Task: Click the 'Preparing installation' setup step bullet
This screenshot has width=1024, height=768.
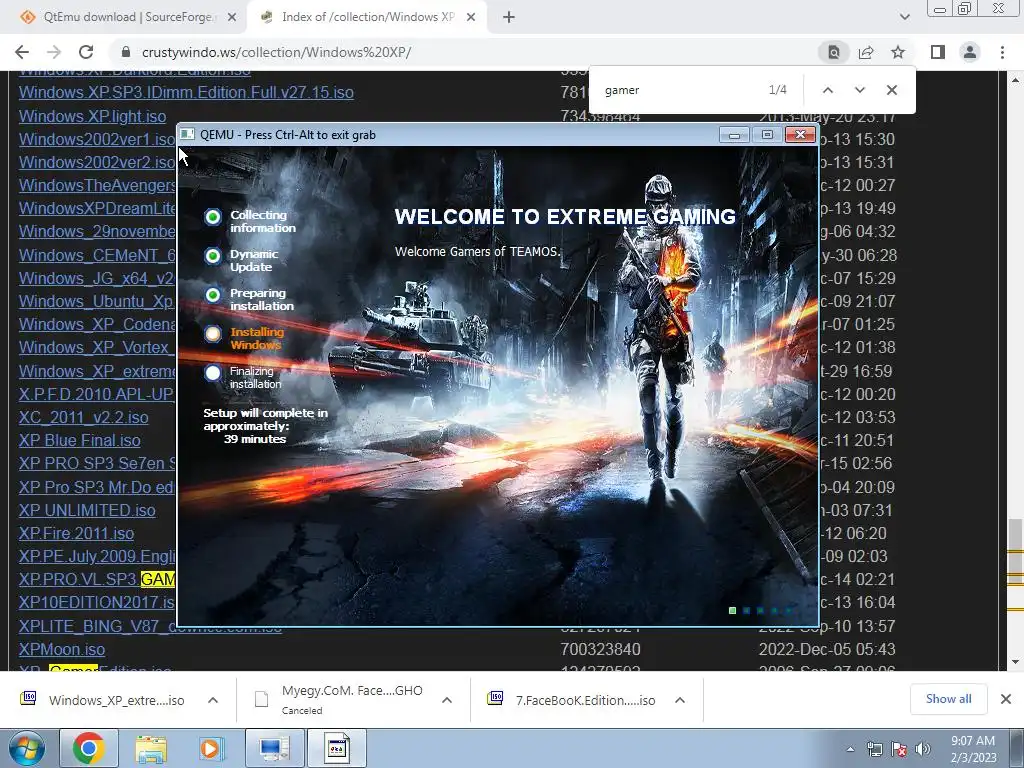Action: click(x=212, y=295)
